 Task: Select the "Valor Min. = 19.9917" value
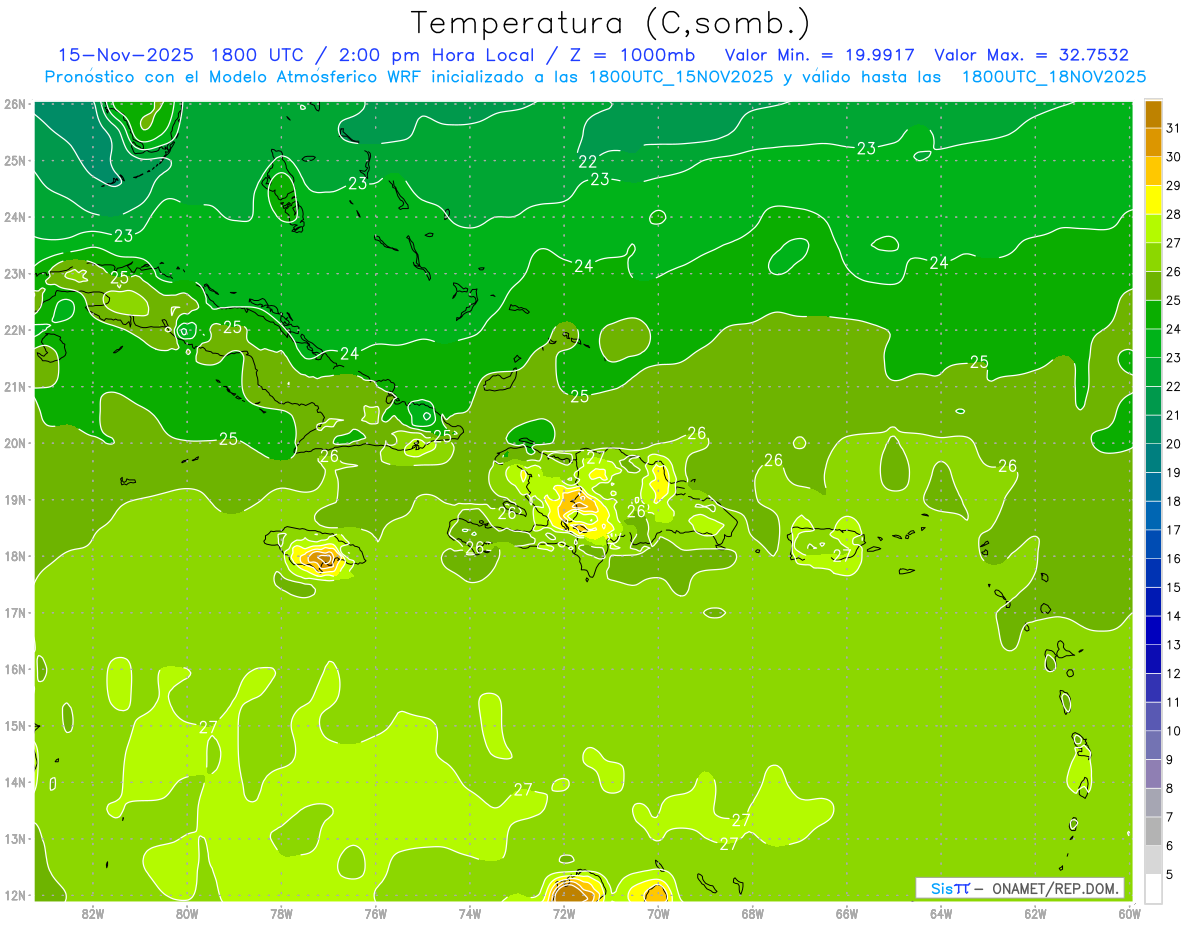[x=820, y=55]
